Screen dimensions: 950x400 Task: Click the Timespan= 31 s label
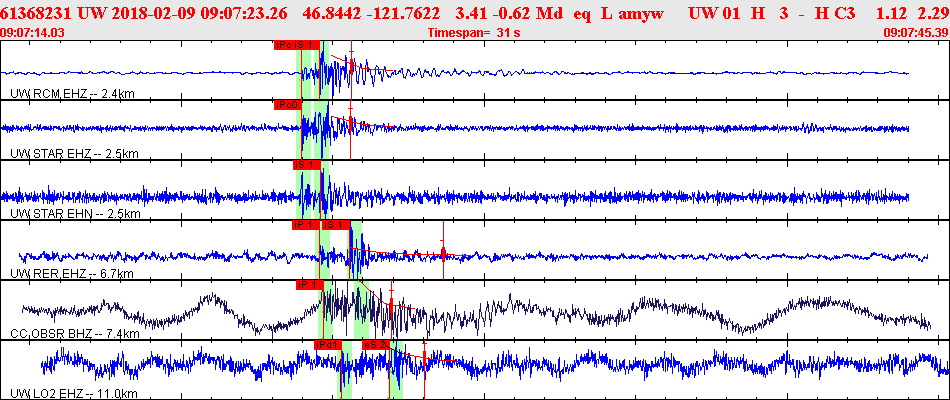click(x=474, y=32)
